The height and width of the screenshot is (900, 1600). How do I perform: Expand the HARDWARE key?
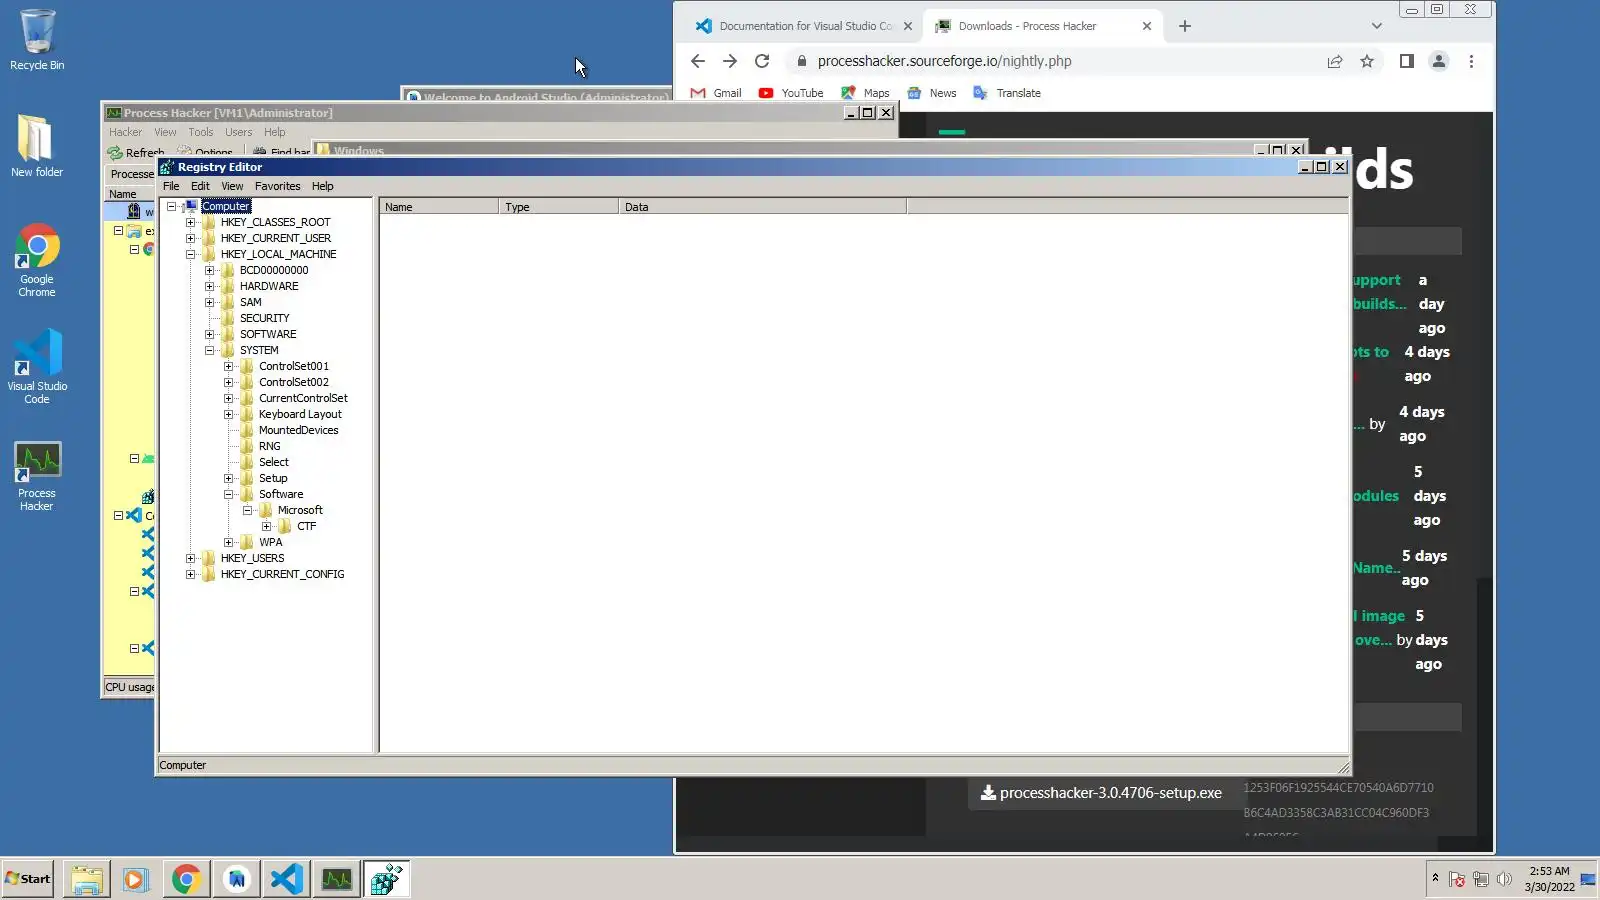coord(209,286)
